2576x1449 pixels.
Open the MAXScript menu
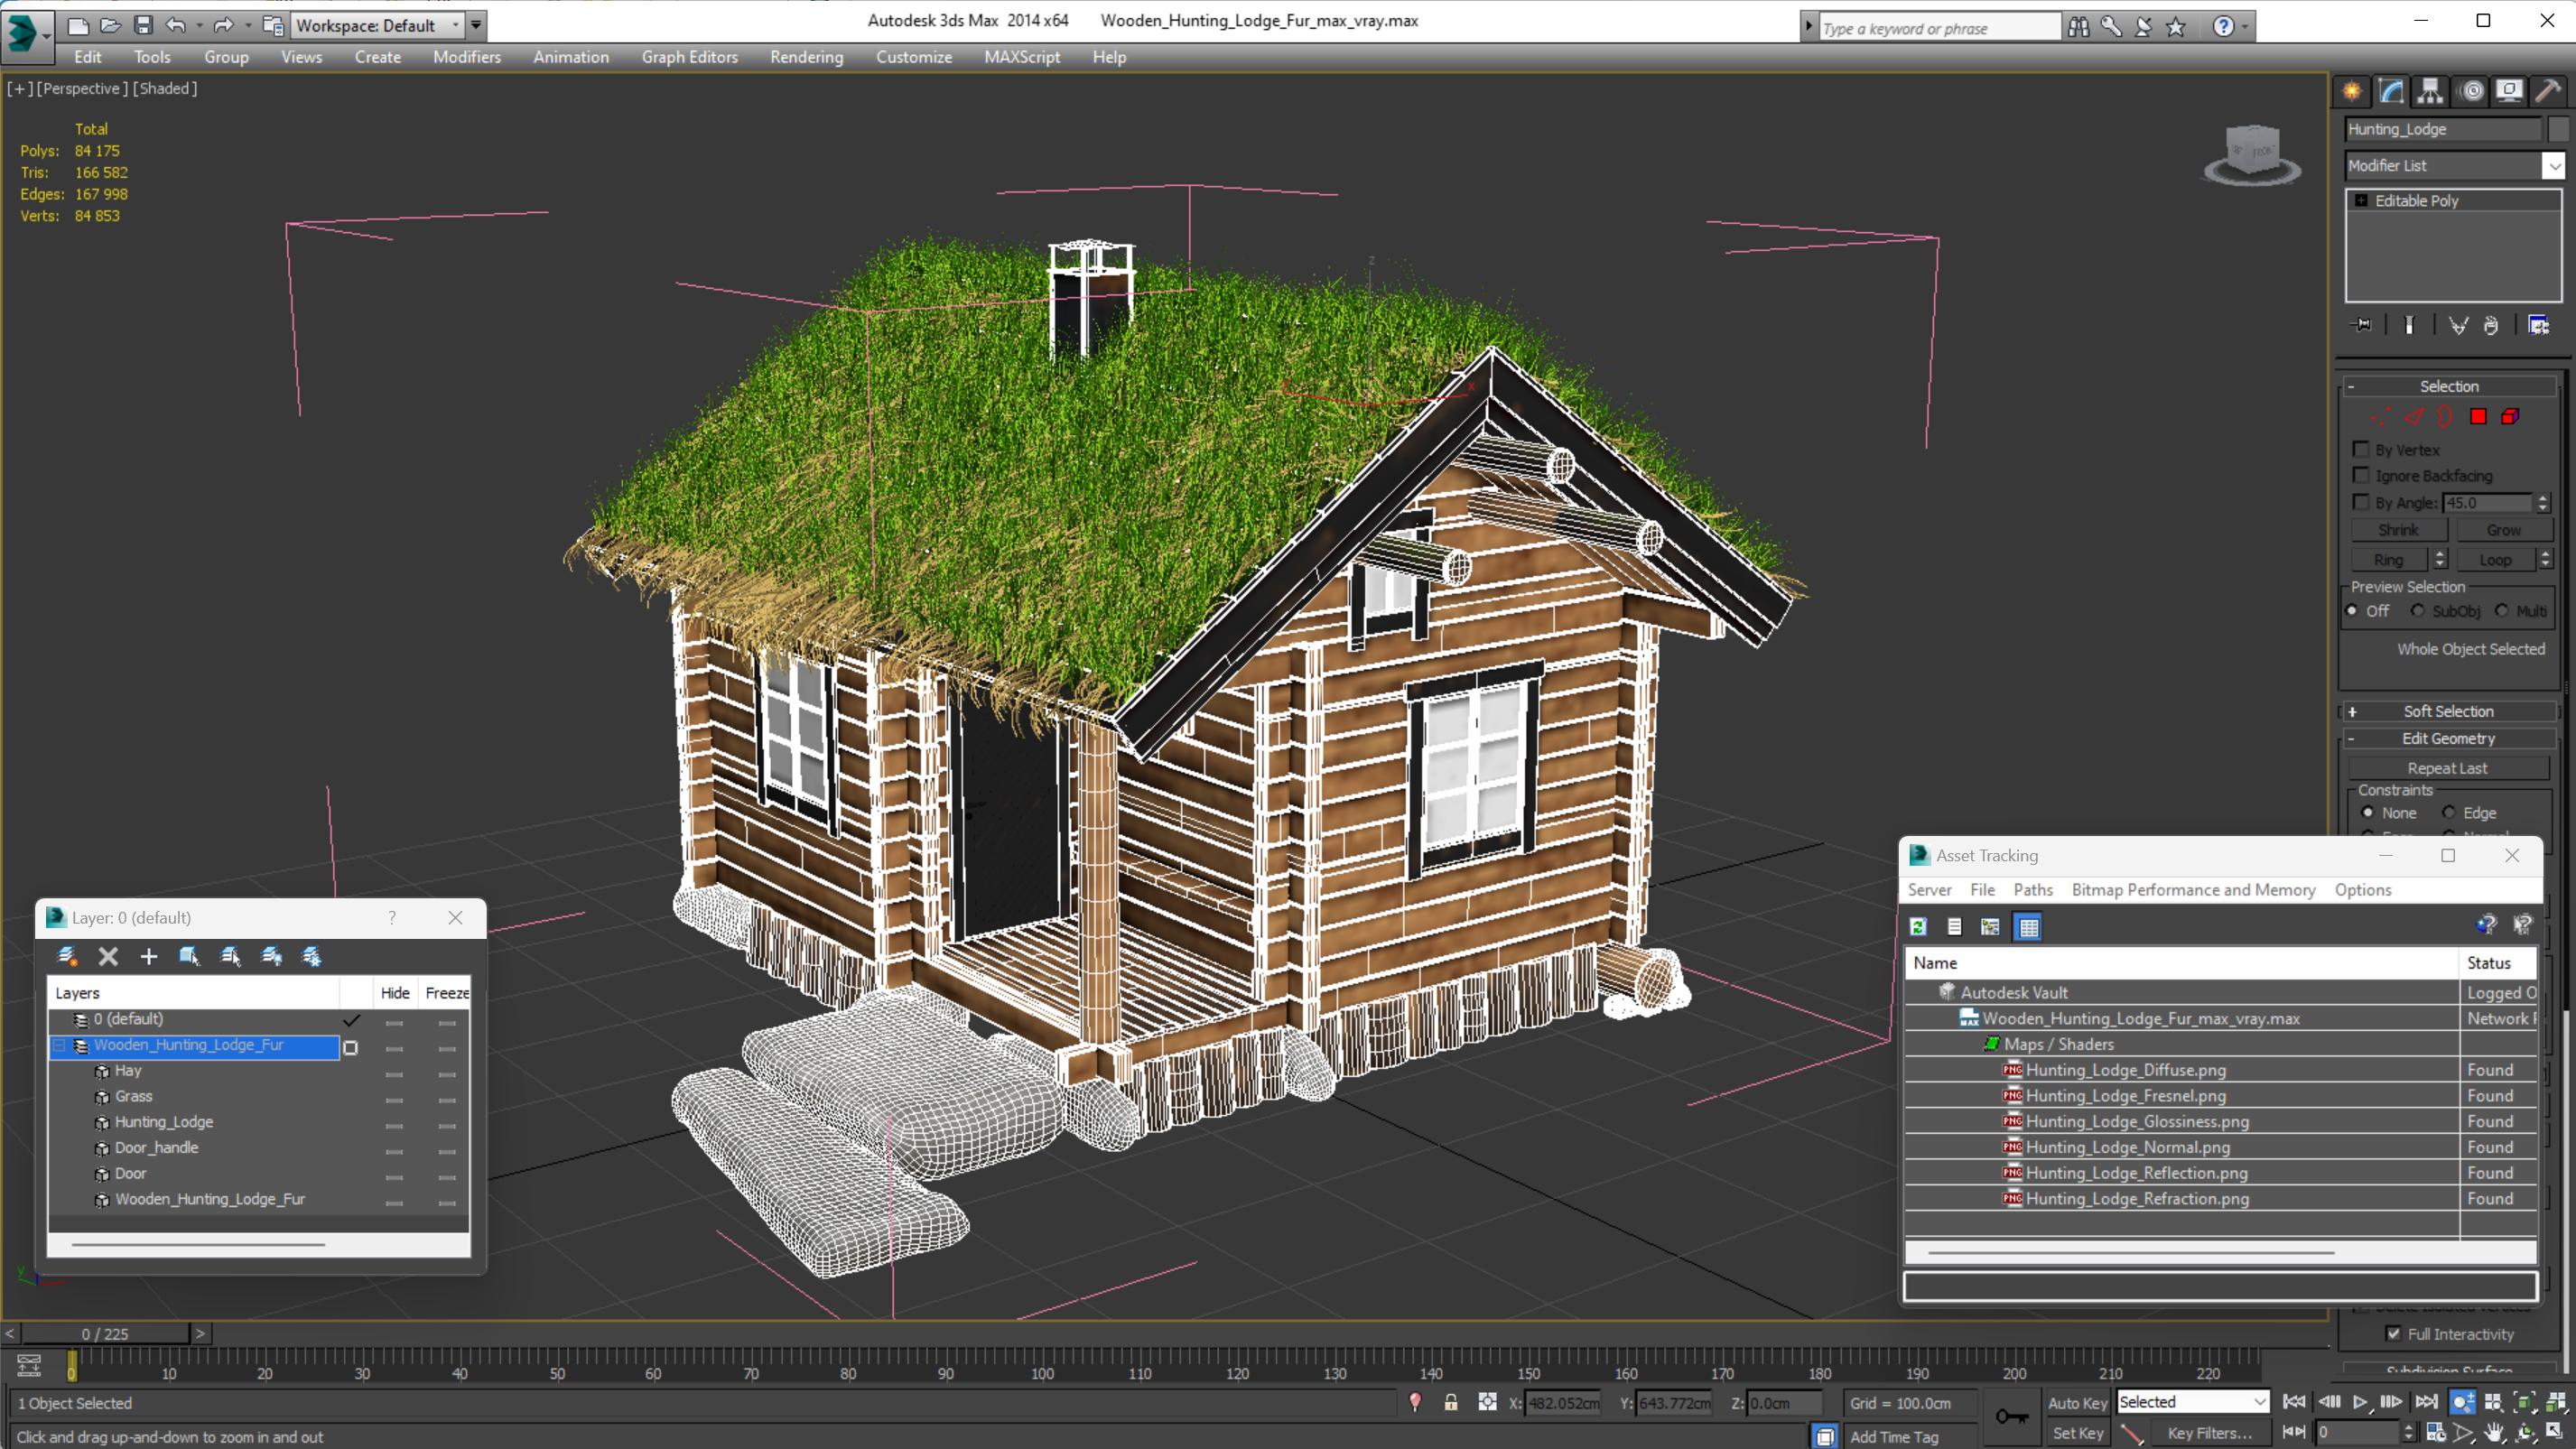(x=1021, y=57)
